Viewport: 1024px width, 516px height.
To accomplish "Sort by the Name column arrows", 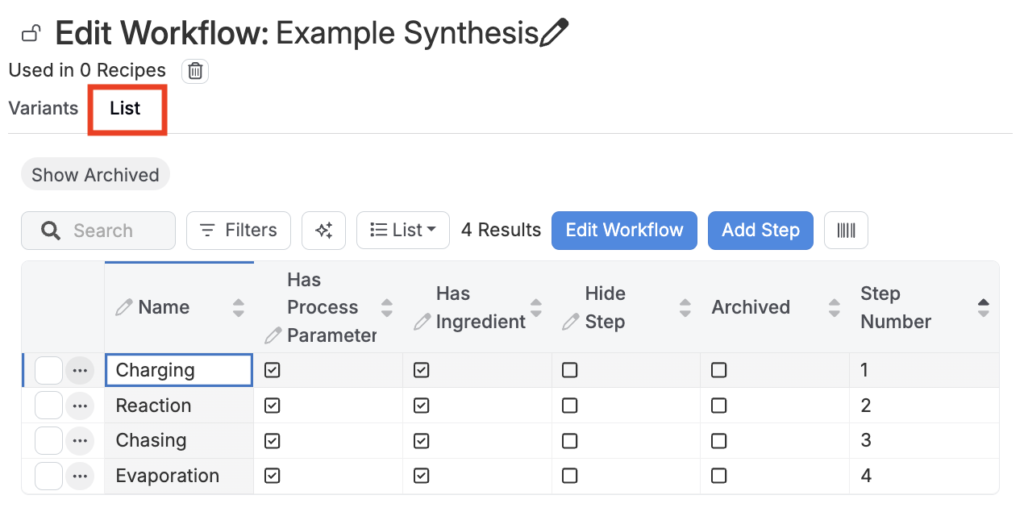I will pos(238,308).
